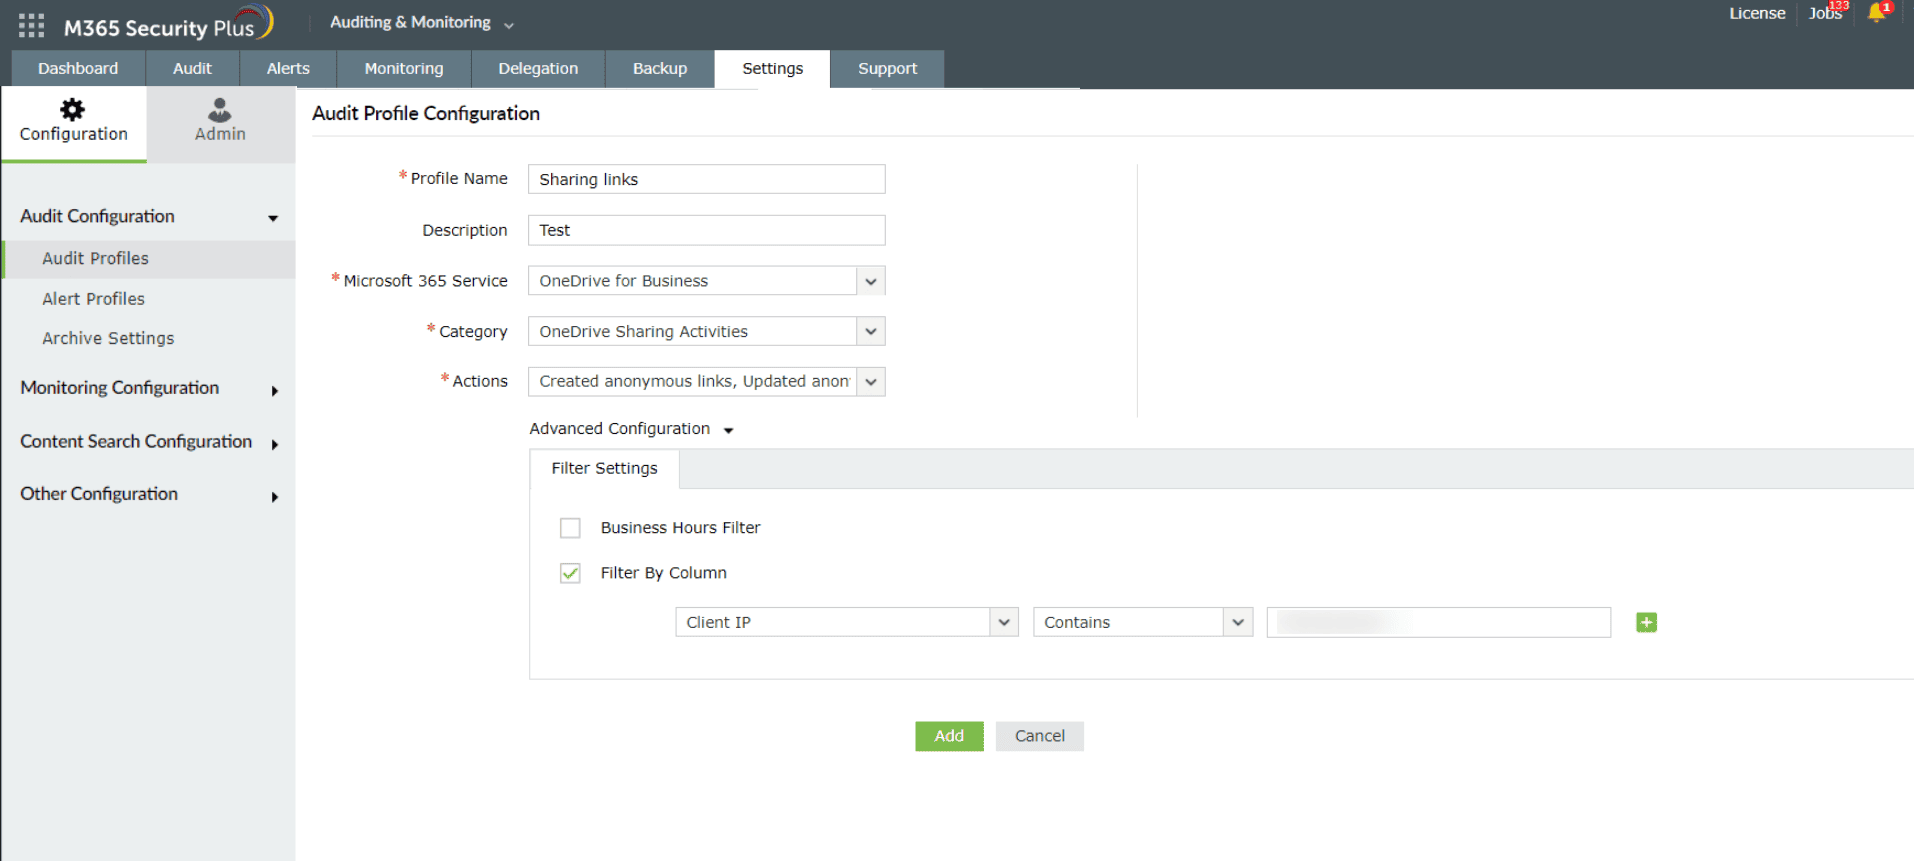Screen dimensions: 1914x861
Task: Click the Description input field
Action: point(706,230)
